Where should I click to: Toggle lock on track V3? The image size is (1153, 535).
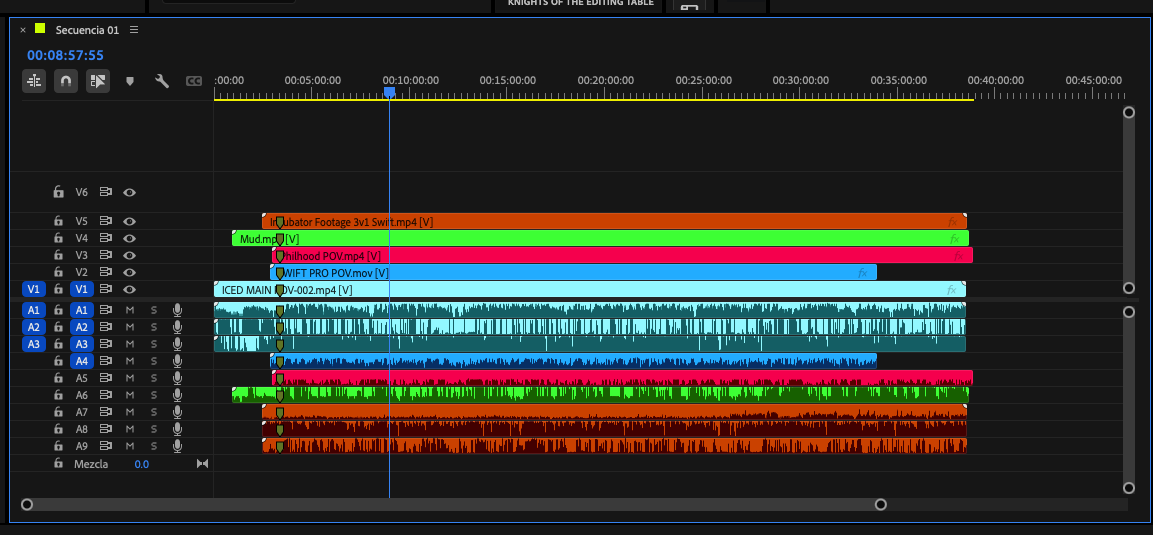tap(58, 255)
